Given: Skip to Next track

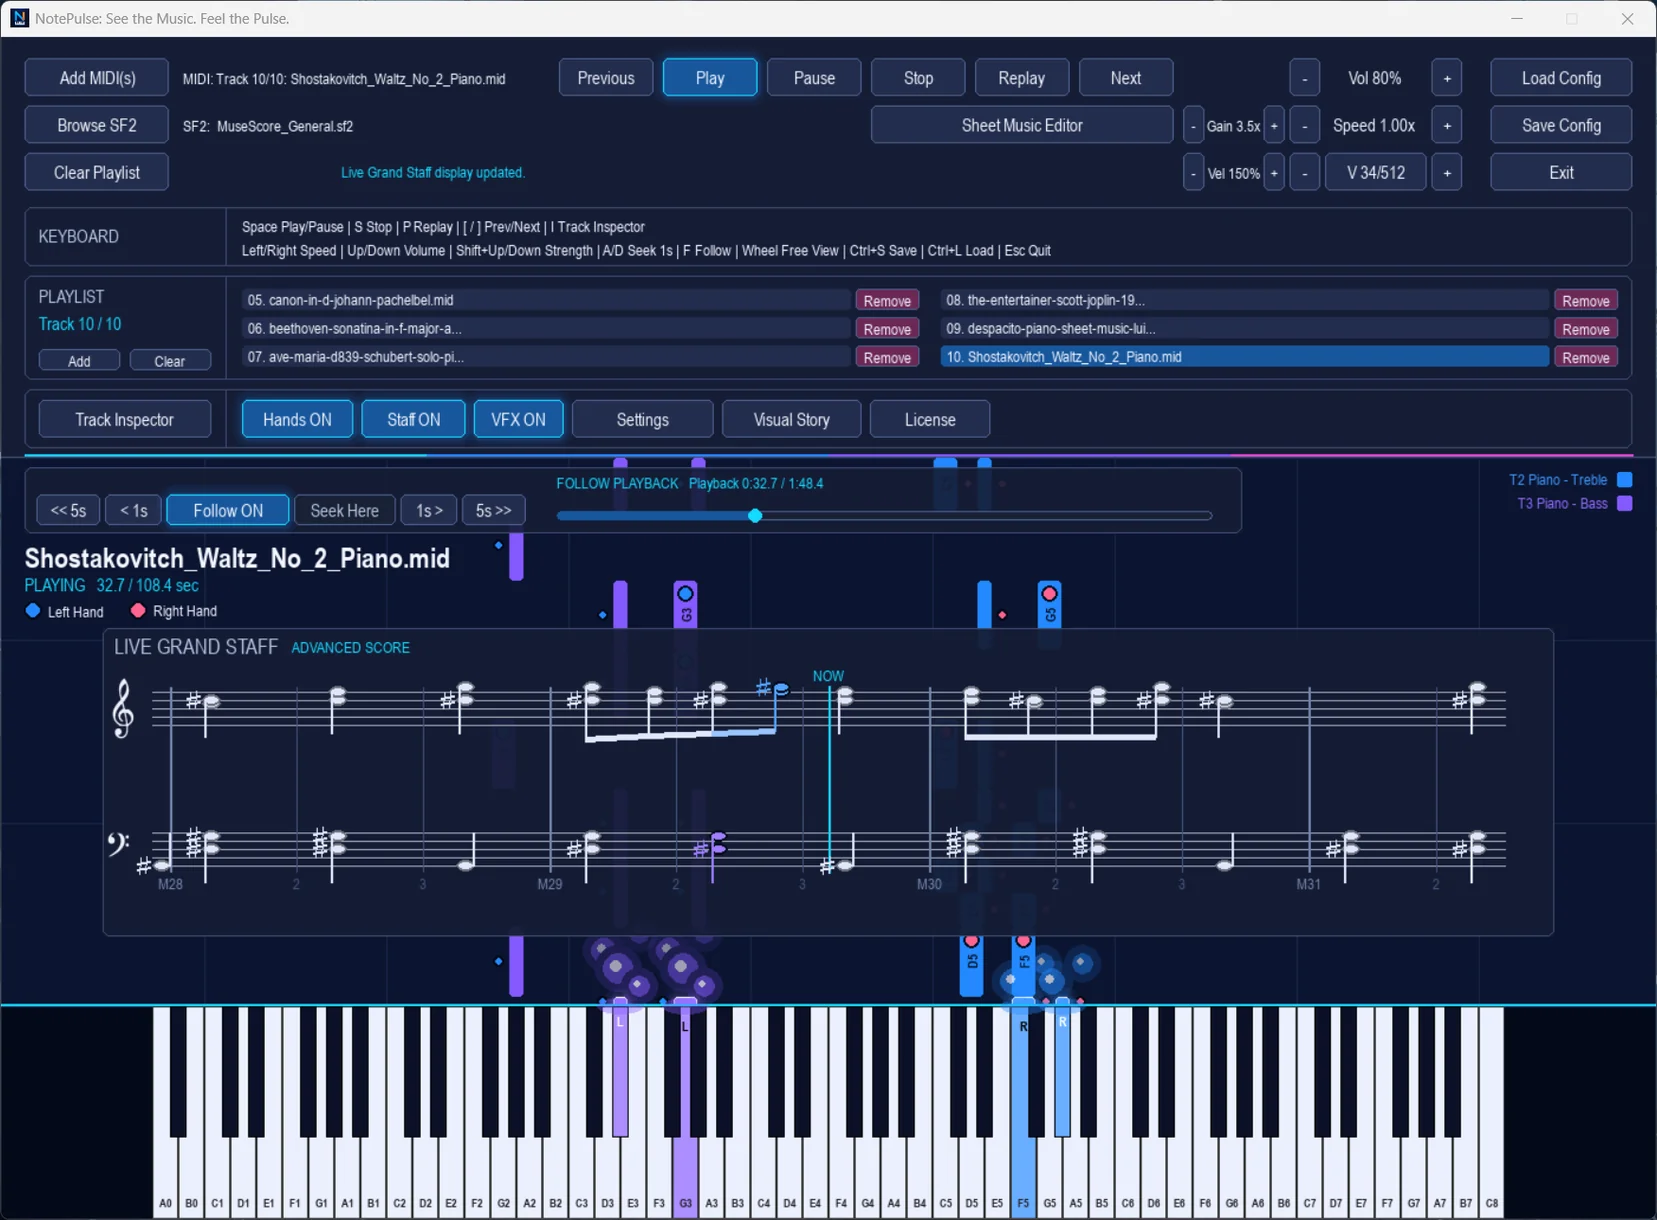Looking at the screenshot, I should 1126,78.
